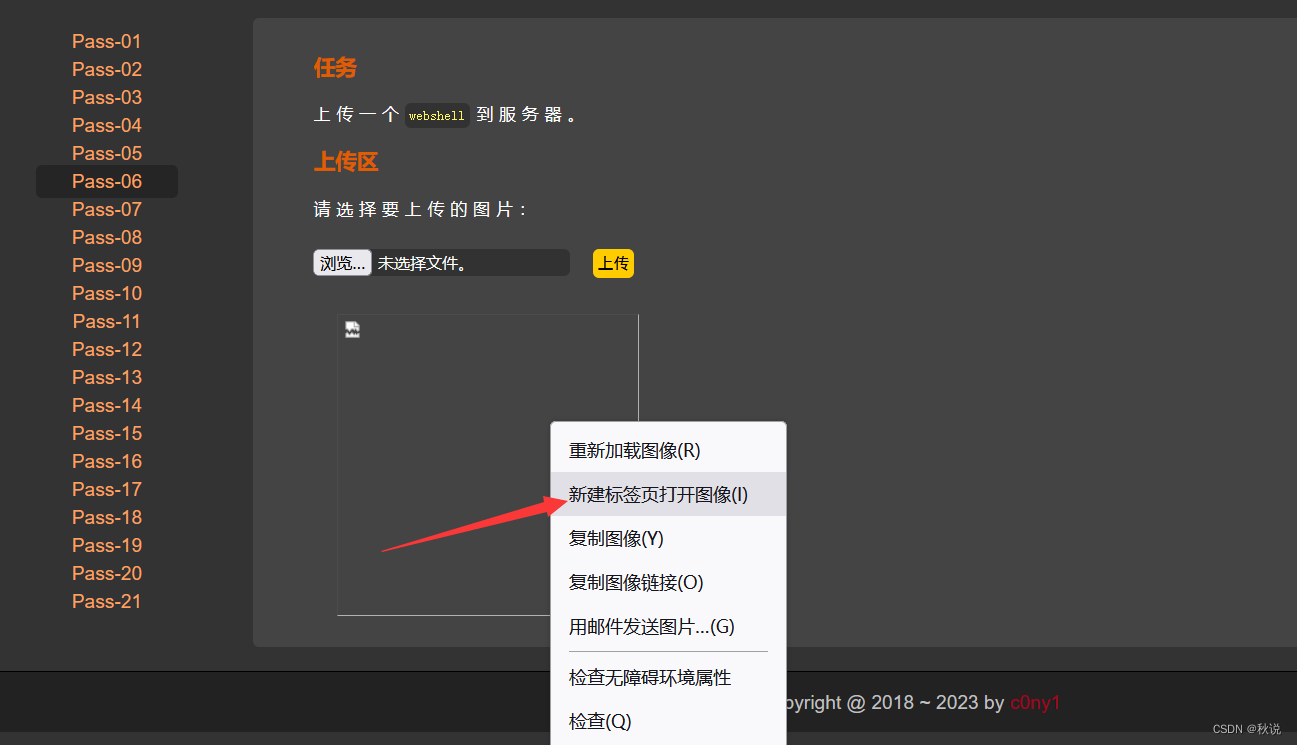This screenshot has height=745, width=1297.
Task: Go to Pass-08
Action: [107, 237]
